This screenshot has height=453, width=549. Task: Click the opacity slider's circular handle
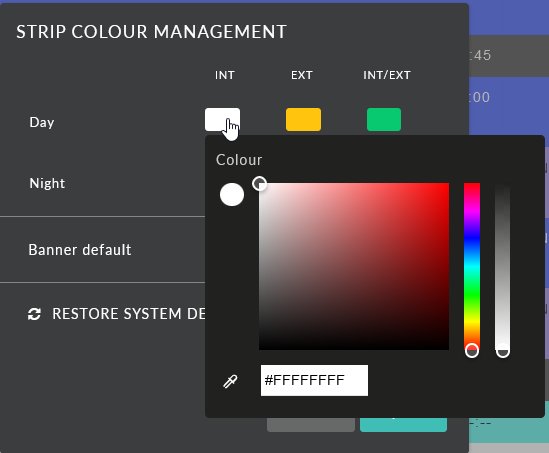(502, 350)
